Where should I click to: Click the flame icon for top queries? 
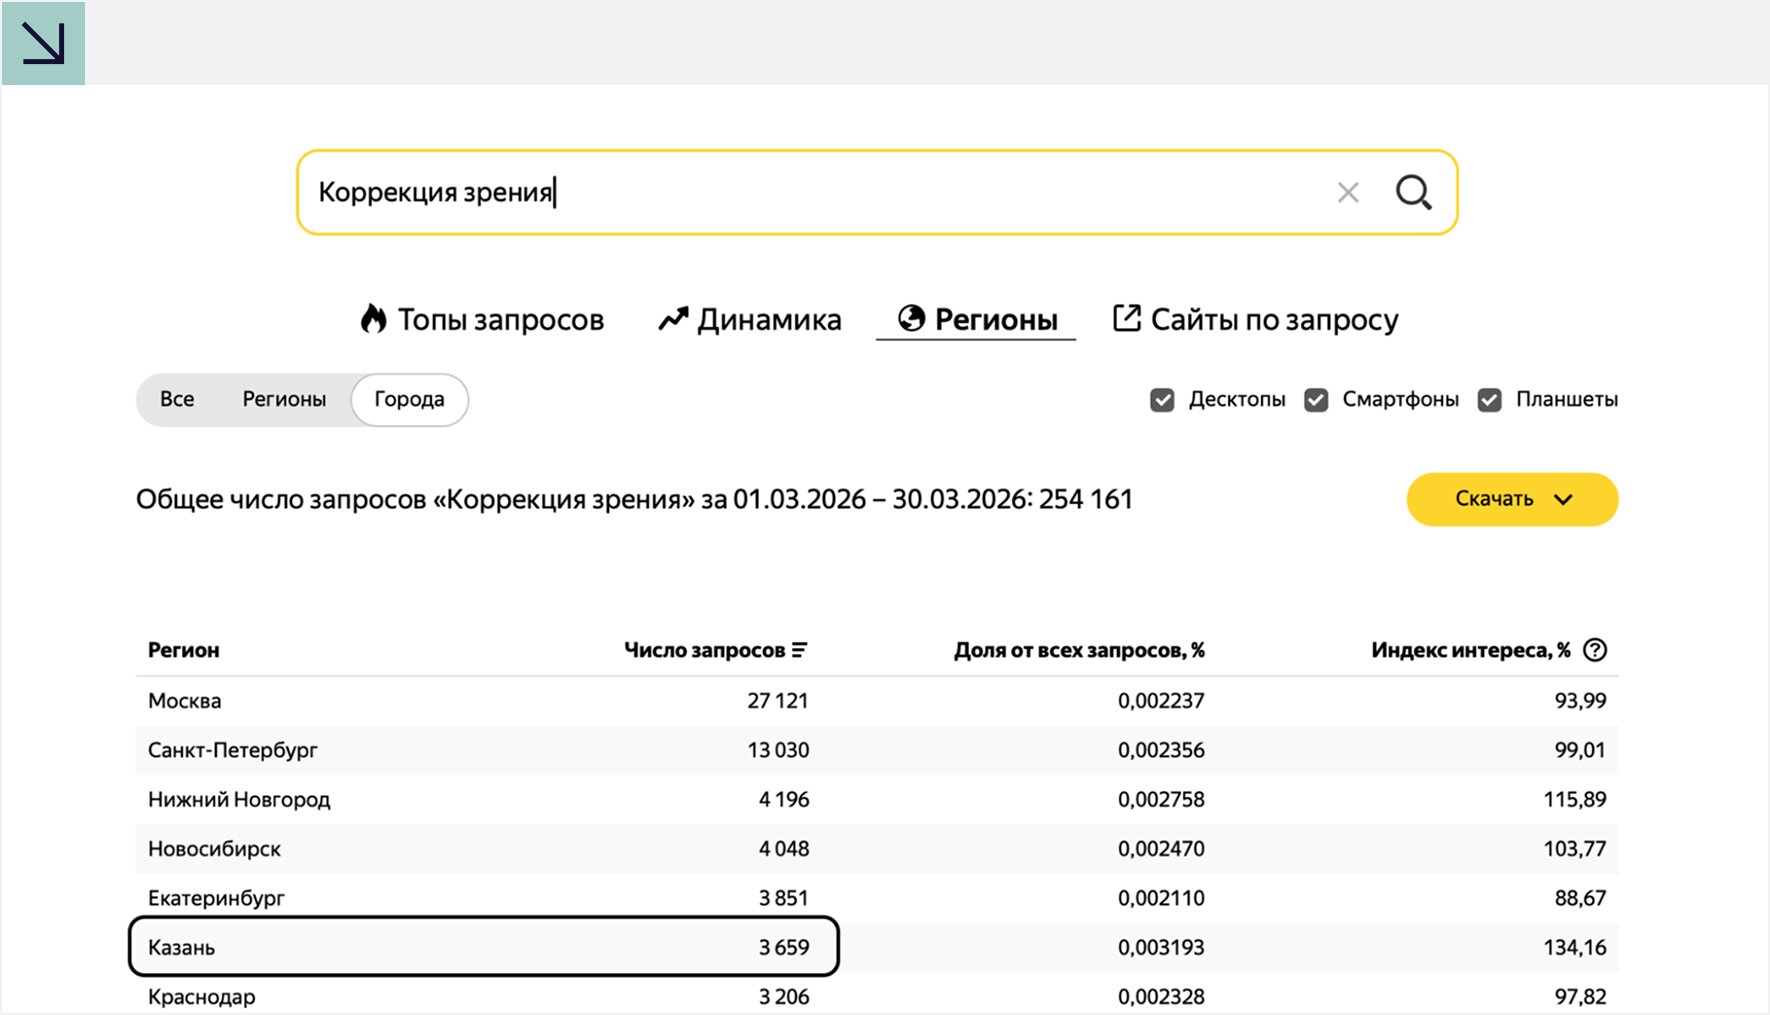[374, 319]
